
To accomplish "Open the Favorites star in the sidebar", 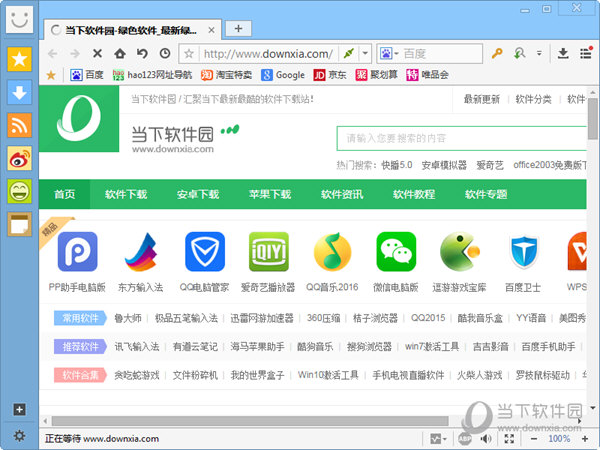I will pyautogui.click(x=20, y=59).
